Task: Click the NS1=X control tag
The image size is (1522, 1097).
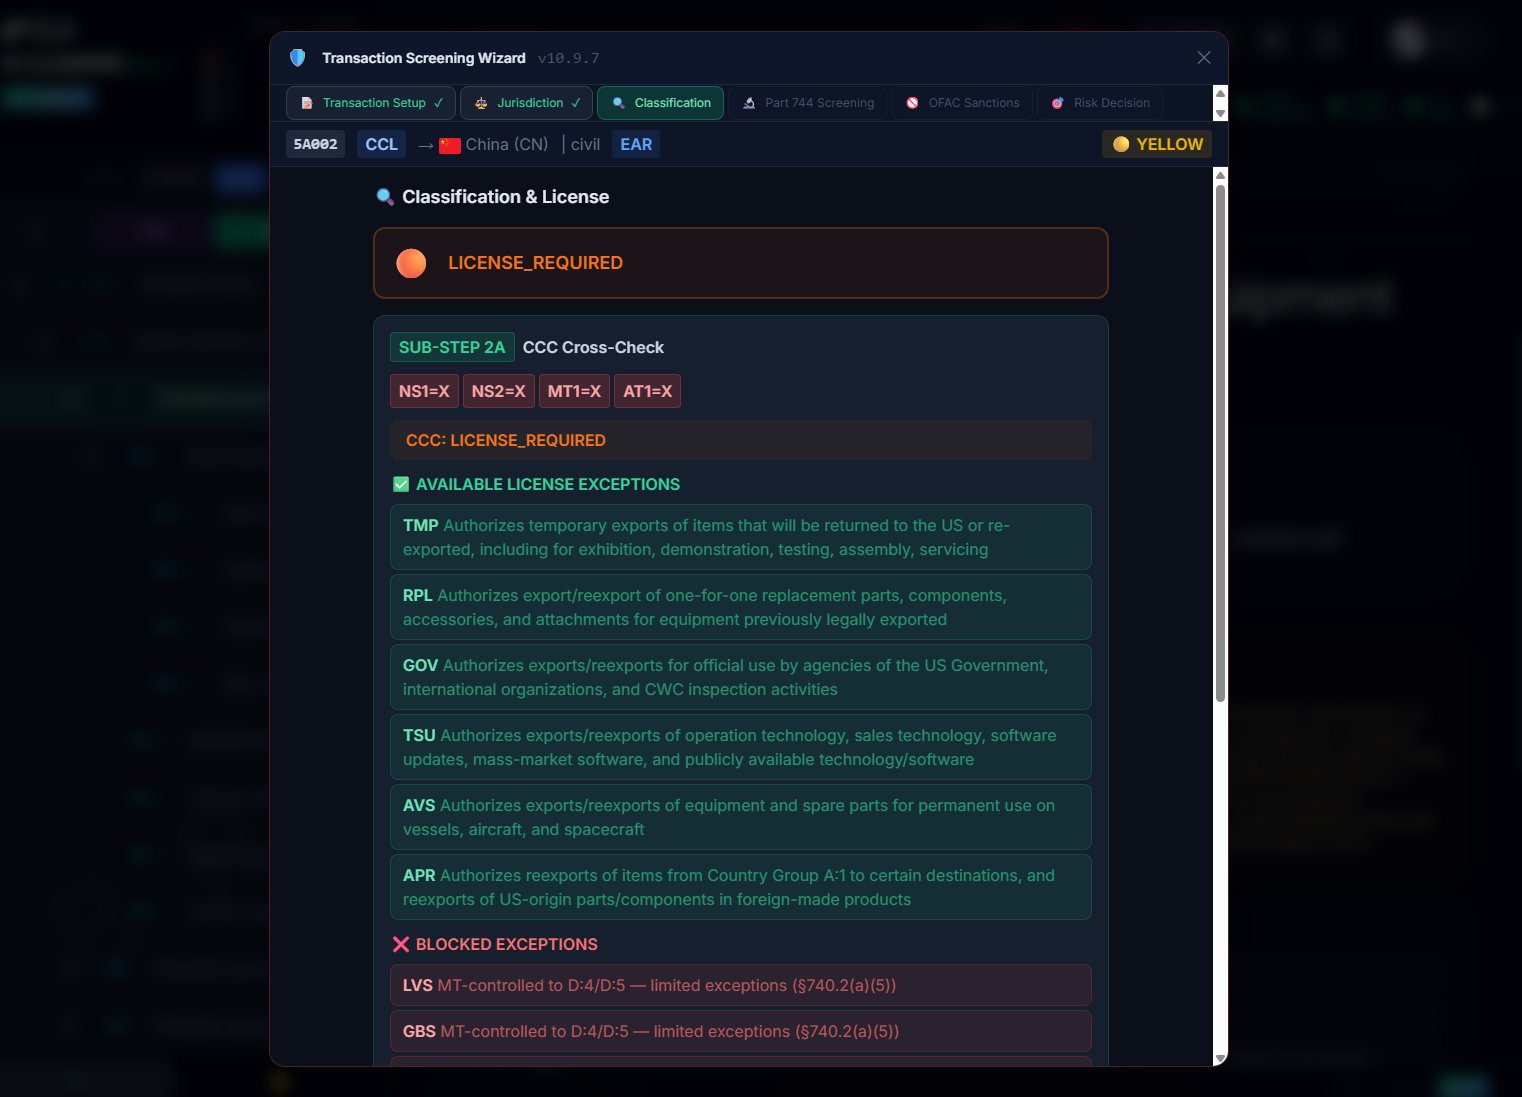Action: [x=424, y=391]
